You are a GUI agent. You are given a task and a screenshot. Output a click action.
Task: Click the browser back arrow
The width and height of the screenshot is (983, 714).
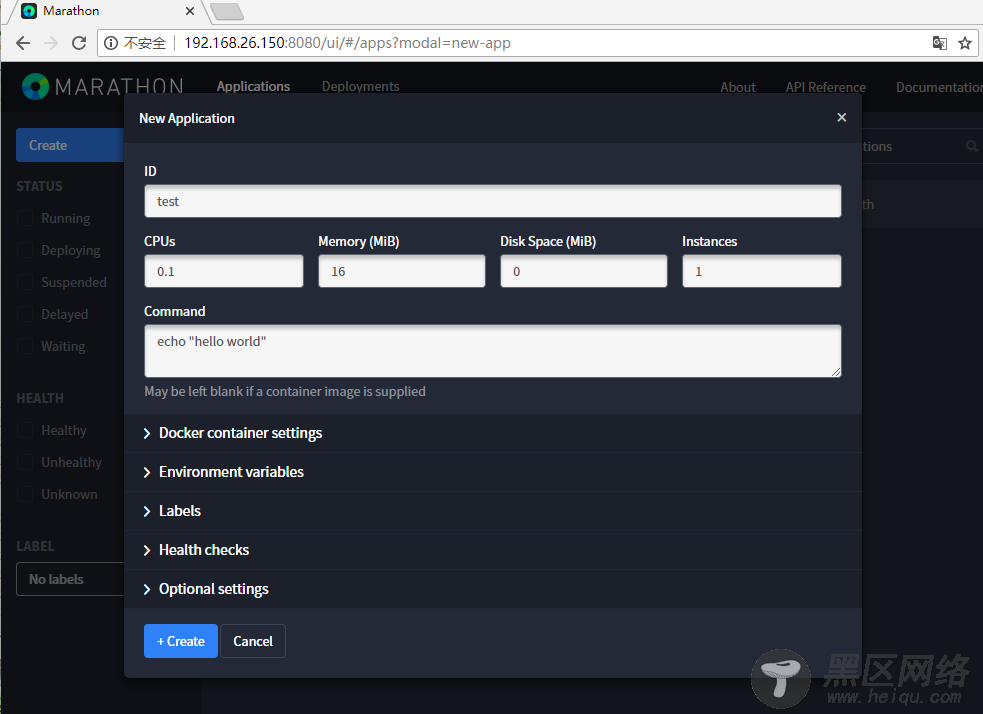click(x=23, y=43)
